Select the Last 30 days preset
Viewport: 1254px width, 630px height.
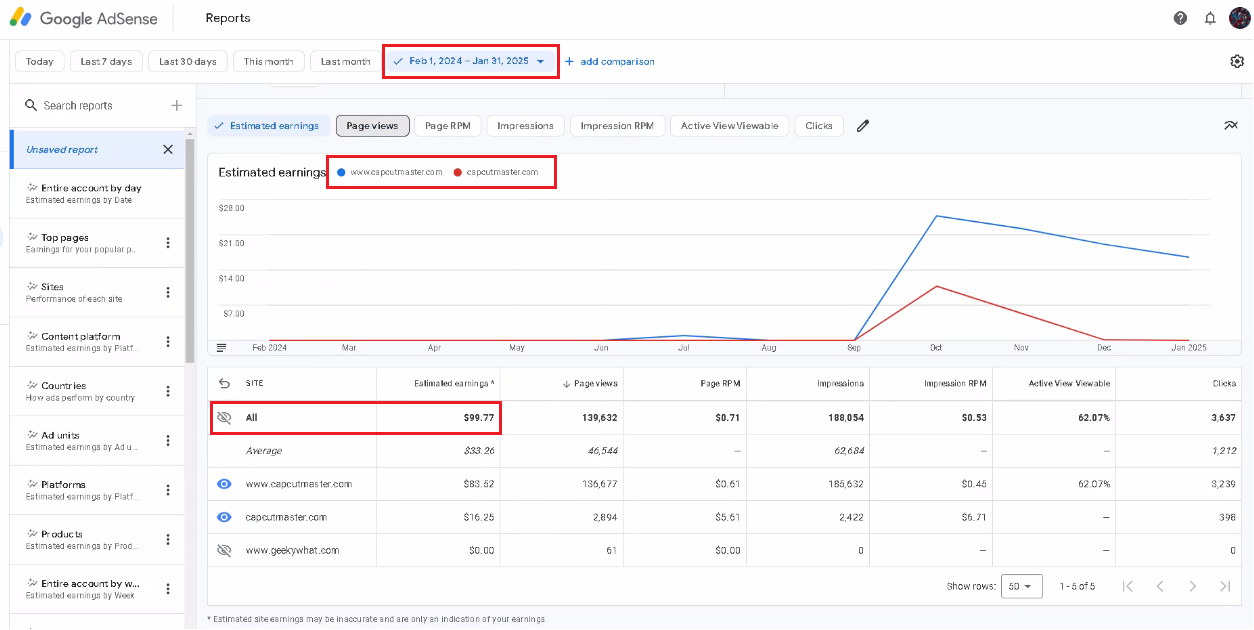click(188, 61)
